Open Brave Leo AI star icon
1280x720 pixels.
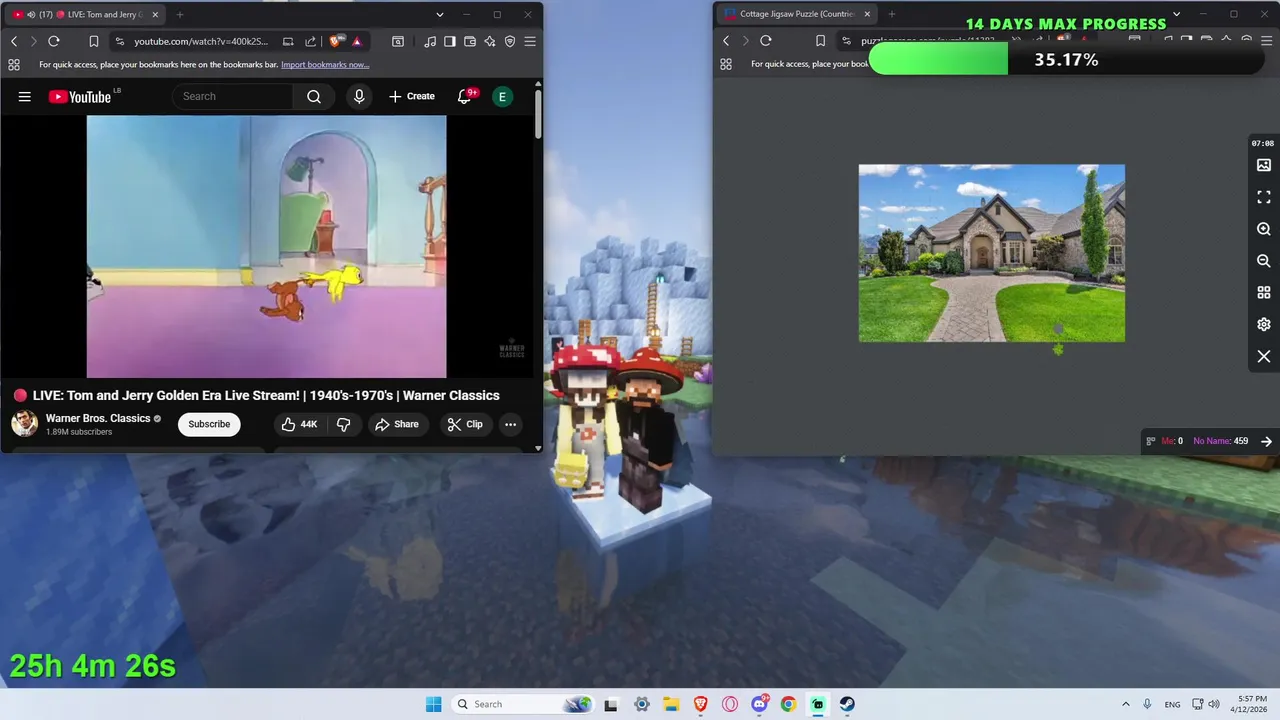490,41
